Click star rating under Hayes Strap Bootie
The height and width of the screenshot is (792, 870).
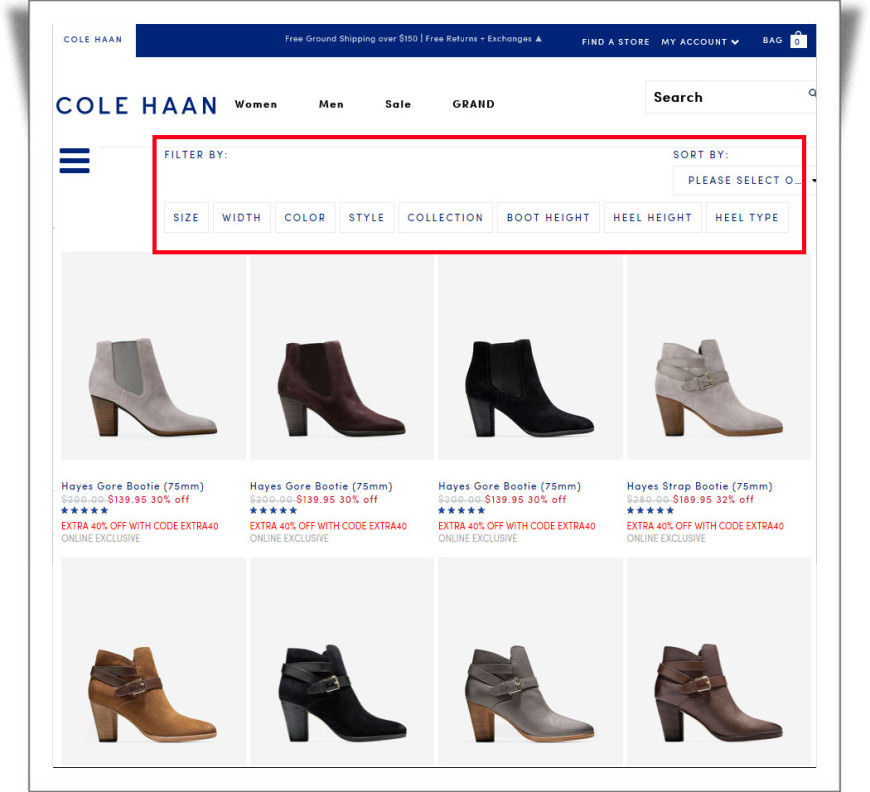click(650, 511)
